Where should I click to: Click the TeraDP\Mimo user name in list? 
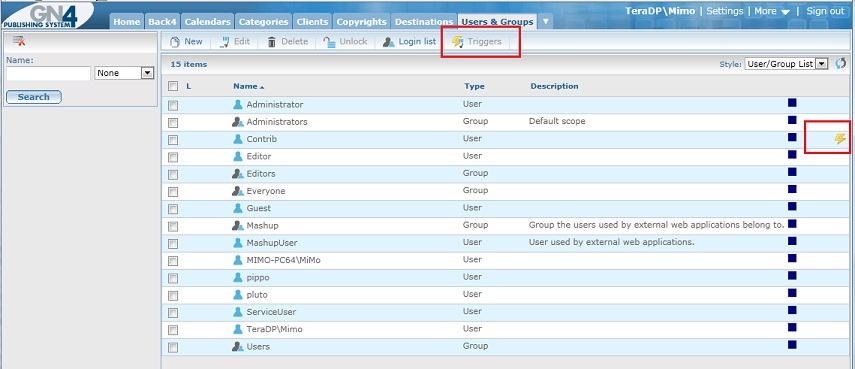[x=274, y=329]
